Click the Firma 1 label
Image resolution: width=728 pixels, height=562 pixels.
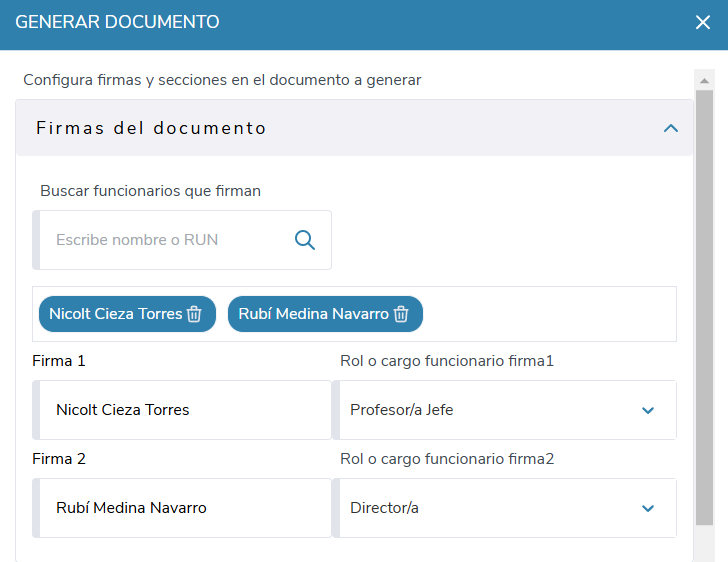pos(59,361)
